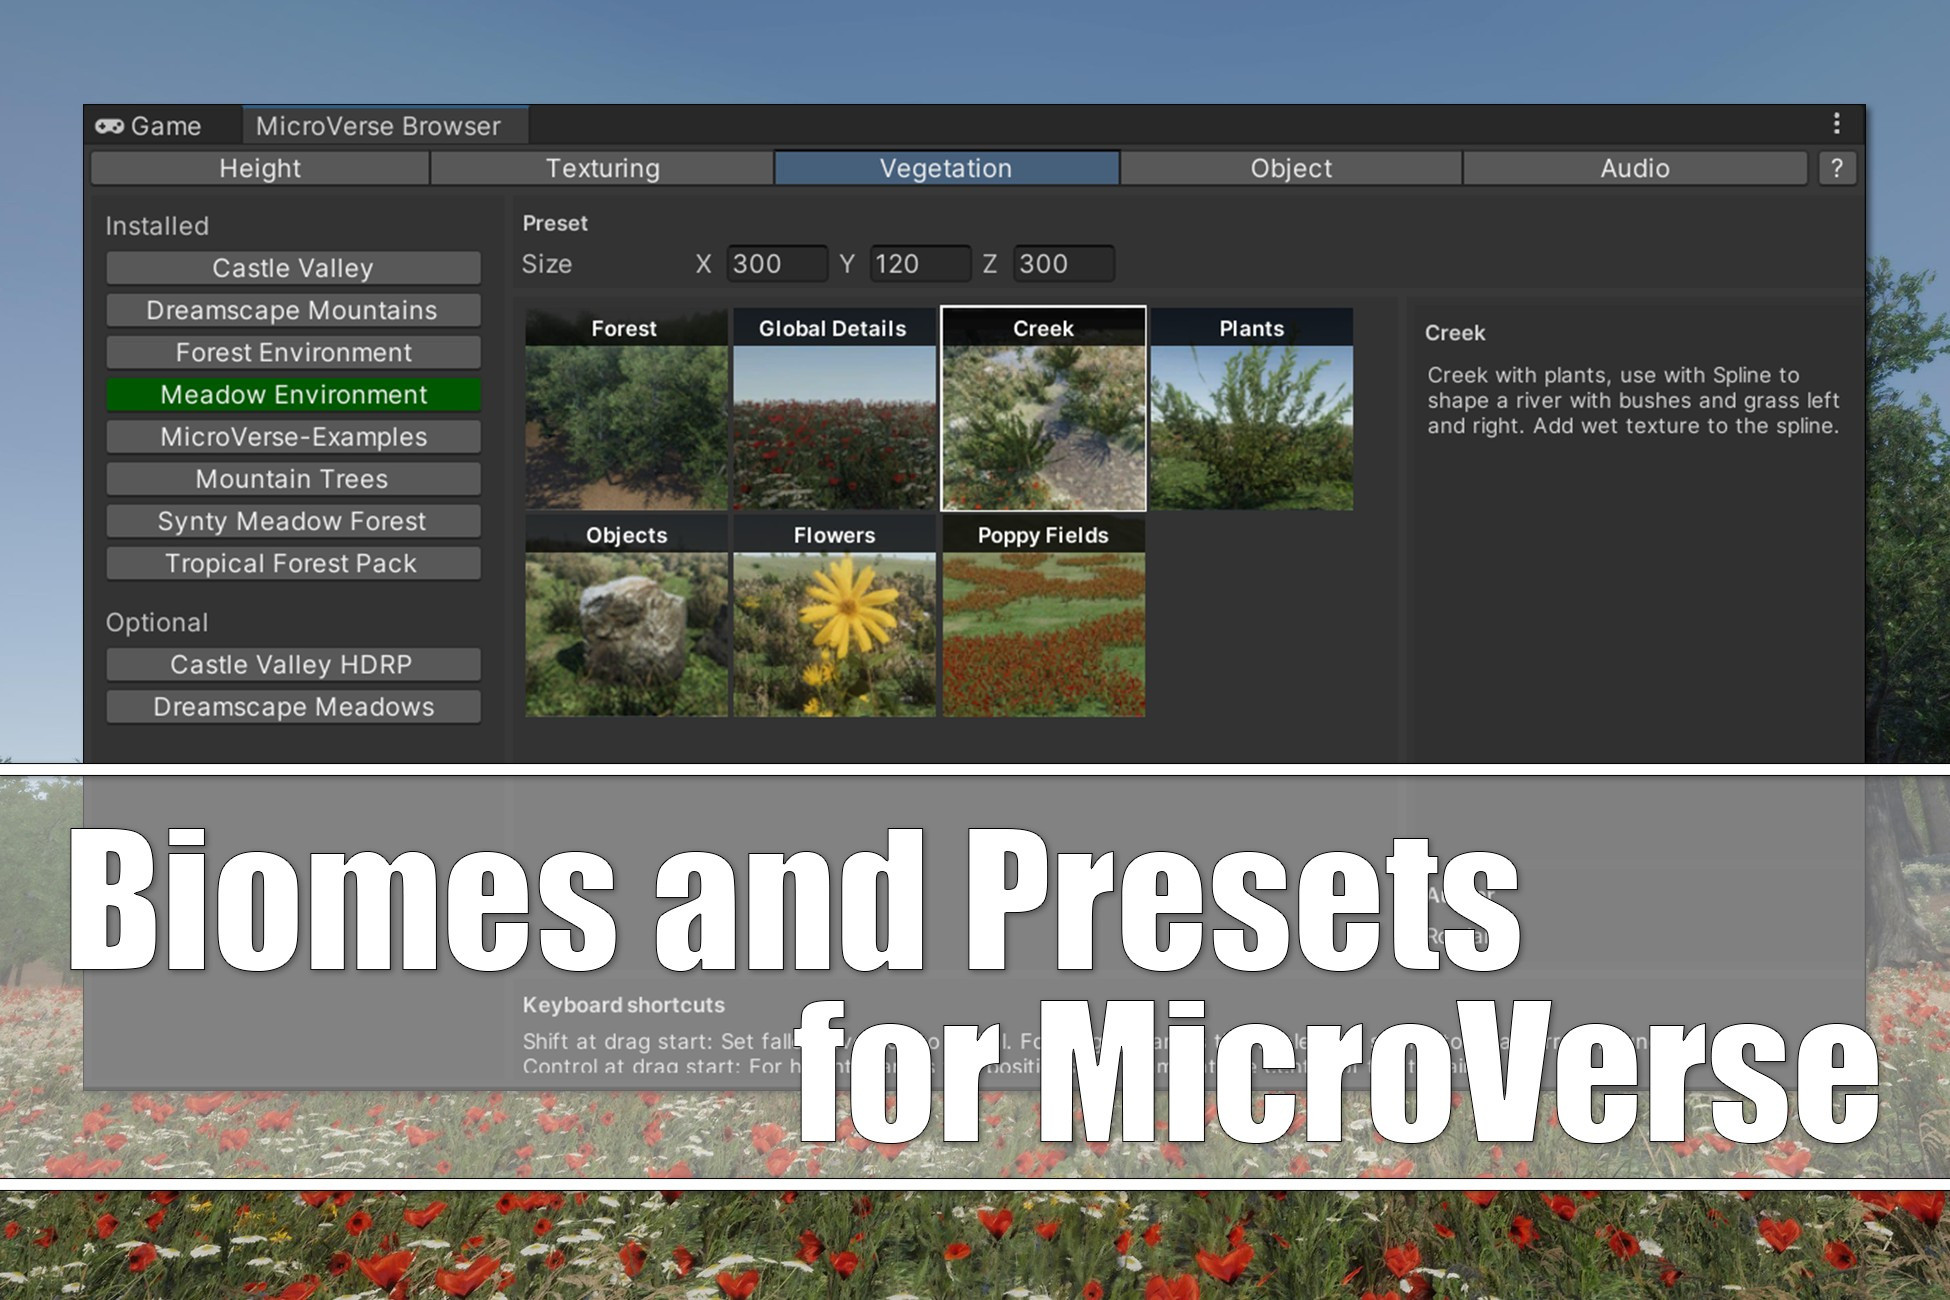Viewport: 1950px width, 1300px height.
Task: Open the window options menu (three dots)
Action: tap(1836, 124)
